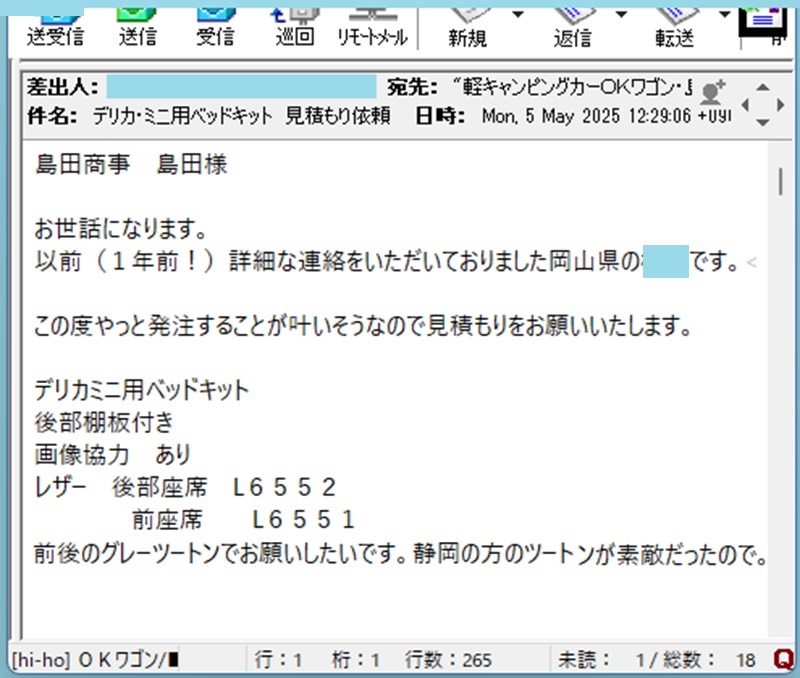Add sender to address book icon
This screenshot has width=800, height=678.
[x=713, y=92]
